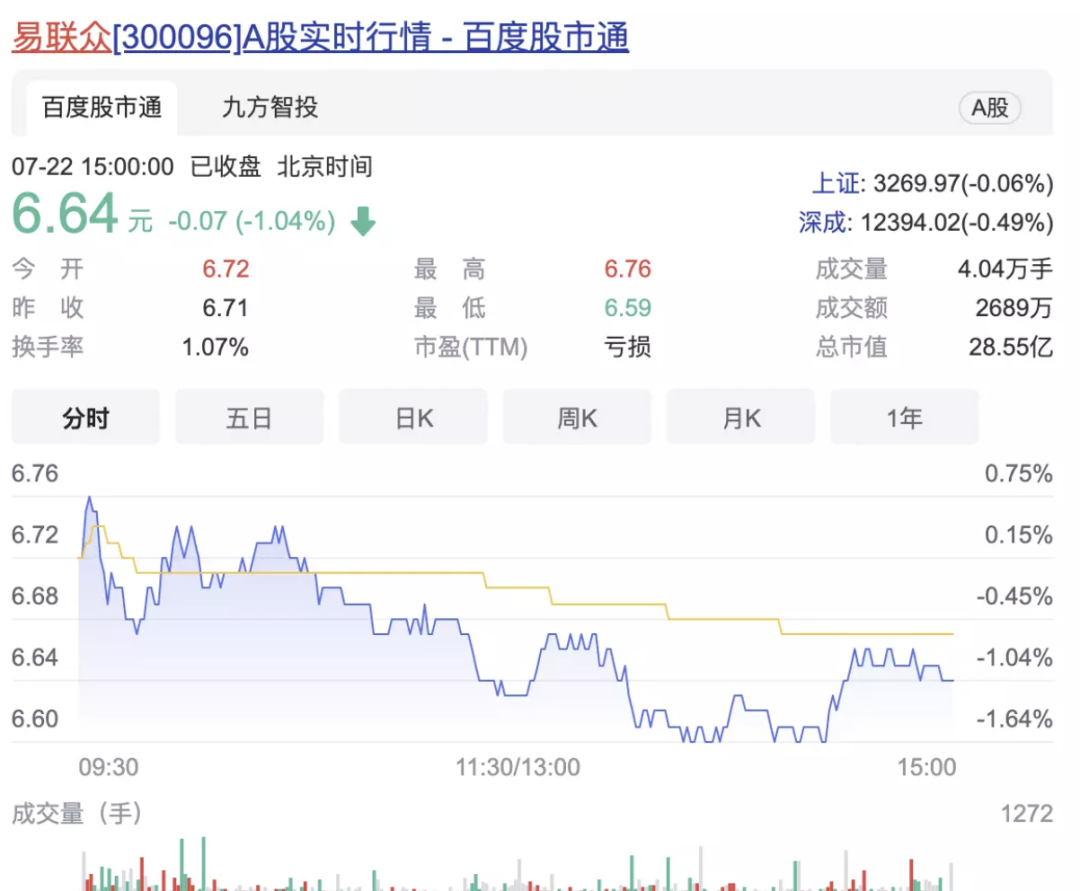The width and height of the screenshot is (1080, 891).
Task: Select the 月K monthly chart
Action: coord(741,417)
